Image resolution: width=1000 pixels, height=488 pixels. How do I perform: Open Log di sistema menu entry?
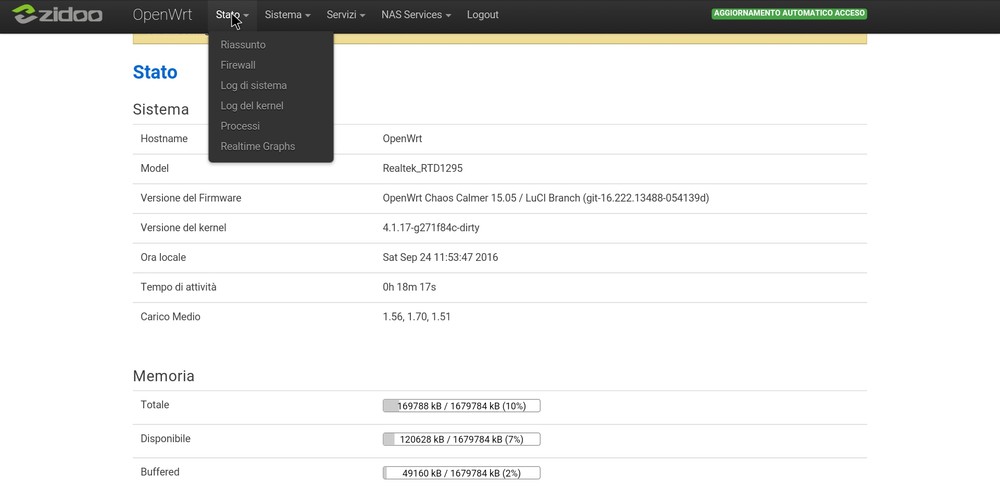[x=253, y=85]
